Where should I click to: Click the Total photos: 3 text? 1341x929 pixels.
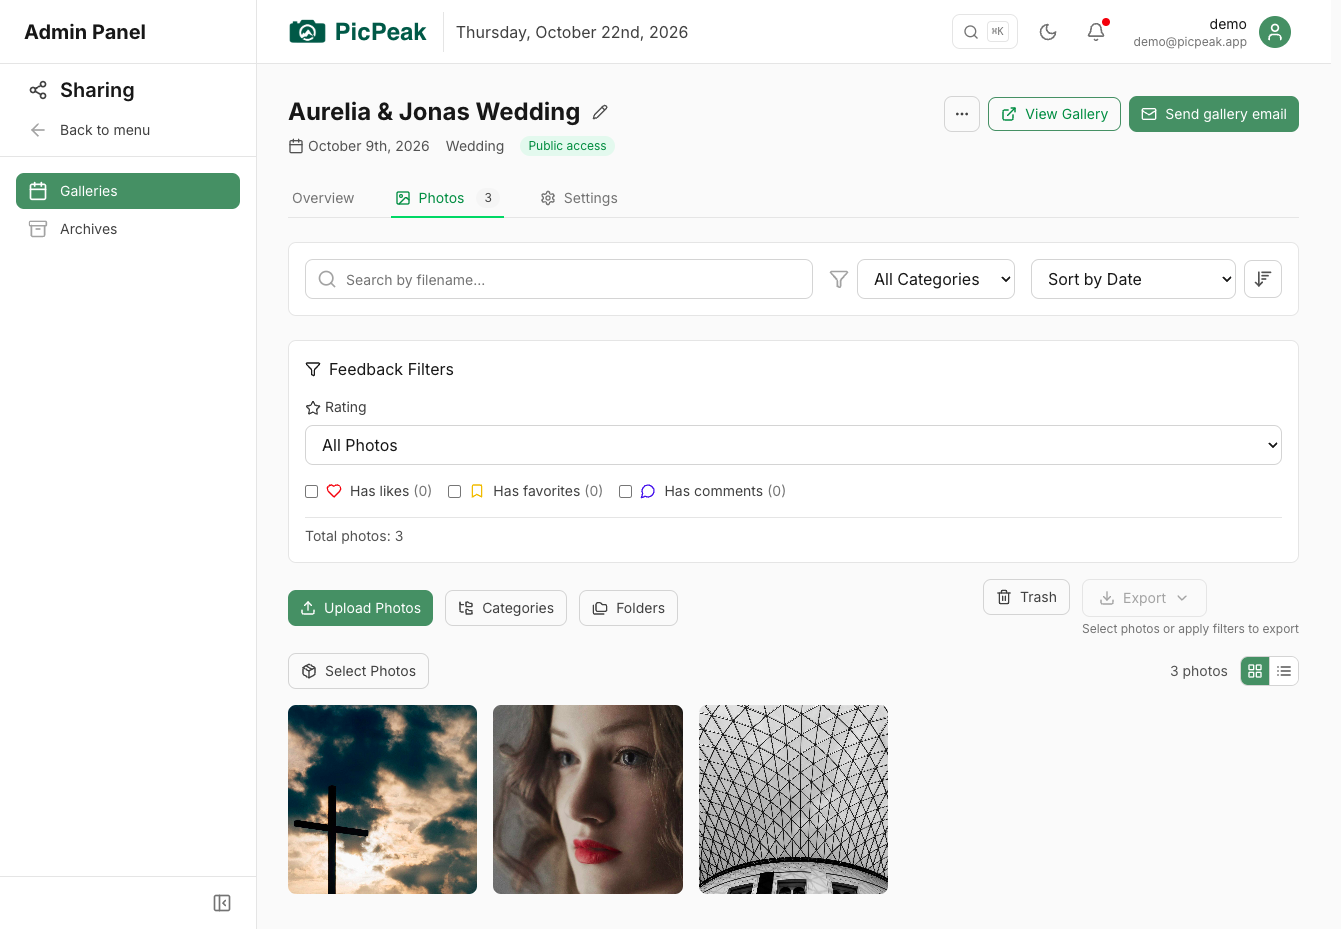[x=354, y=536]
